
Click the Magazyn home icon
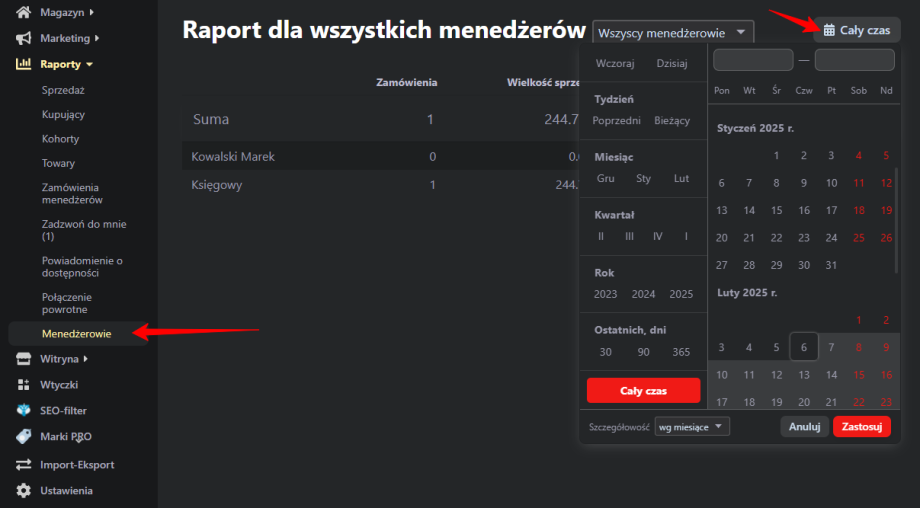[x=23, y=12]
